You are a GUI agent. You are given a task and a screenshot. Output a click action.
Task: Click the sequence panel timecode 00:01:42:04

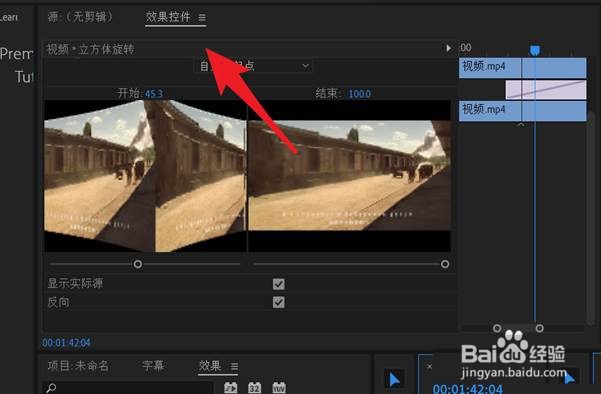(x=468, y=389)
